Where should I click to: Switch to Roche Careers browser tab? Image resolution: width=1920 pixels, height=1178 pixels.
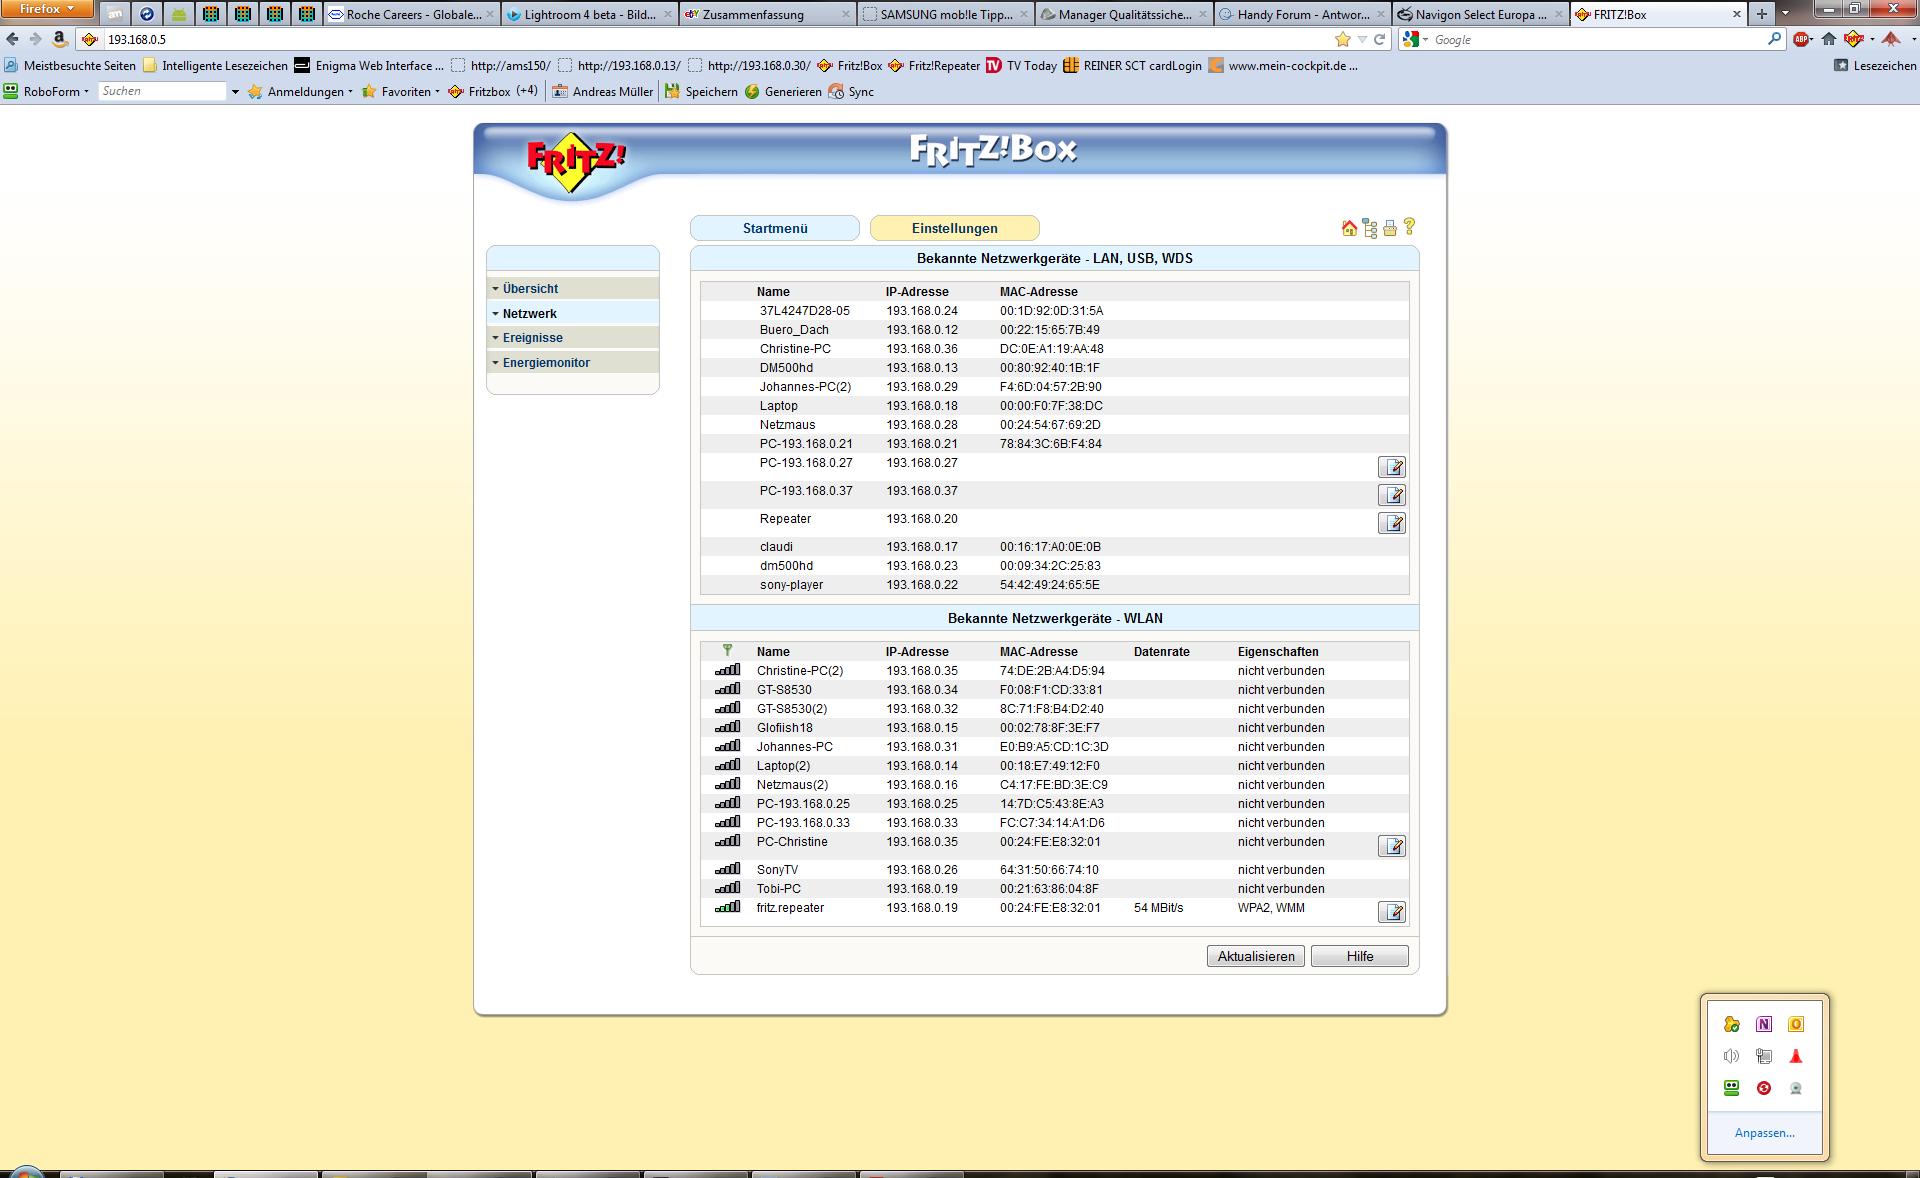point(410,14)
